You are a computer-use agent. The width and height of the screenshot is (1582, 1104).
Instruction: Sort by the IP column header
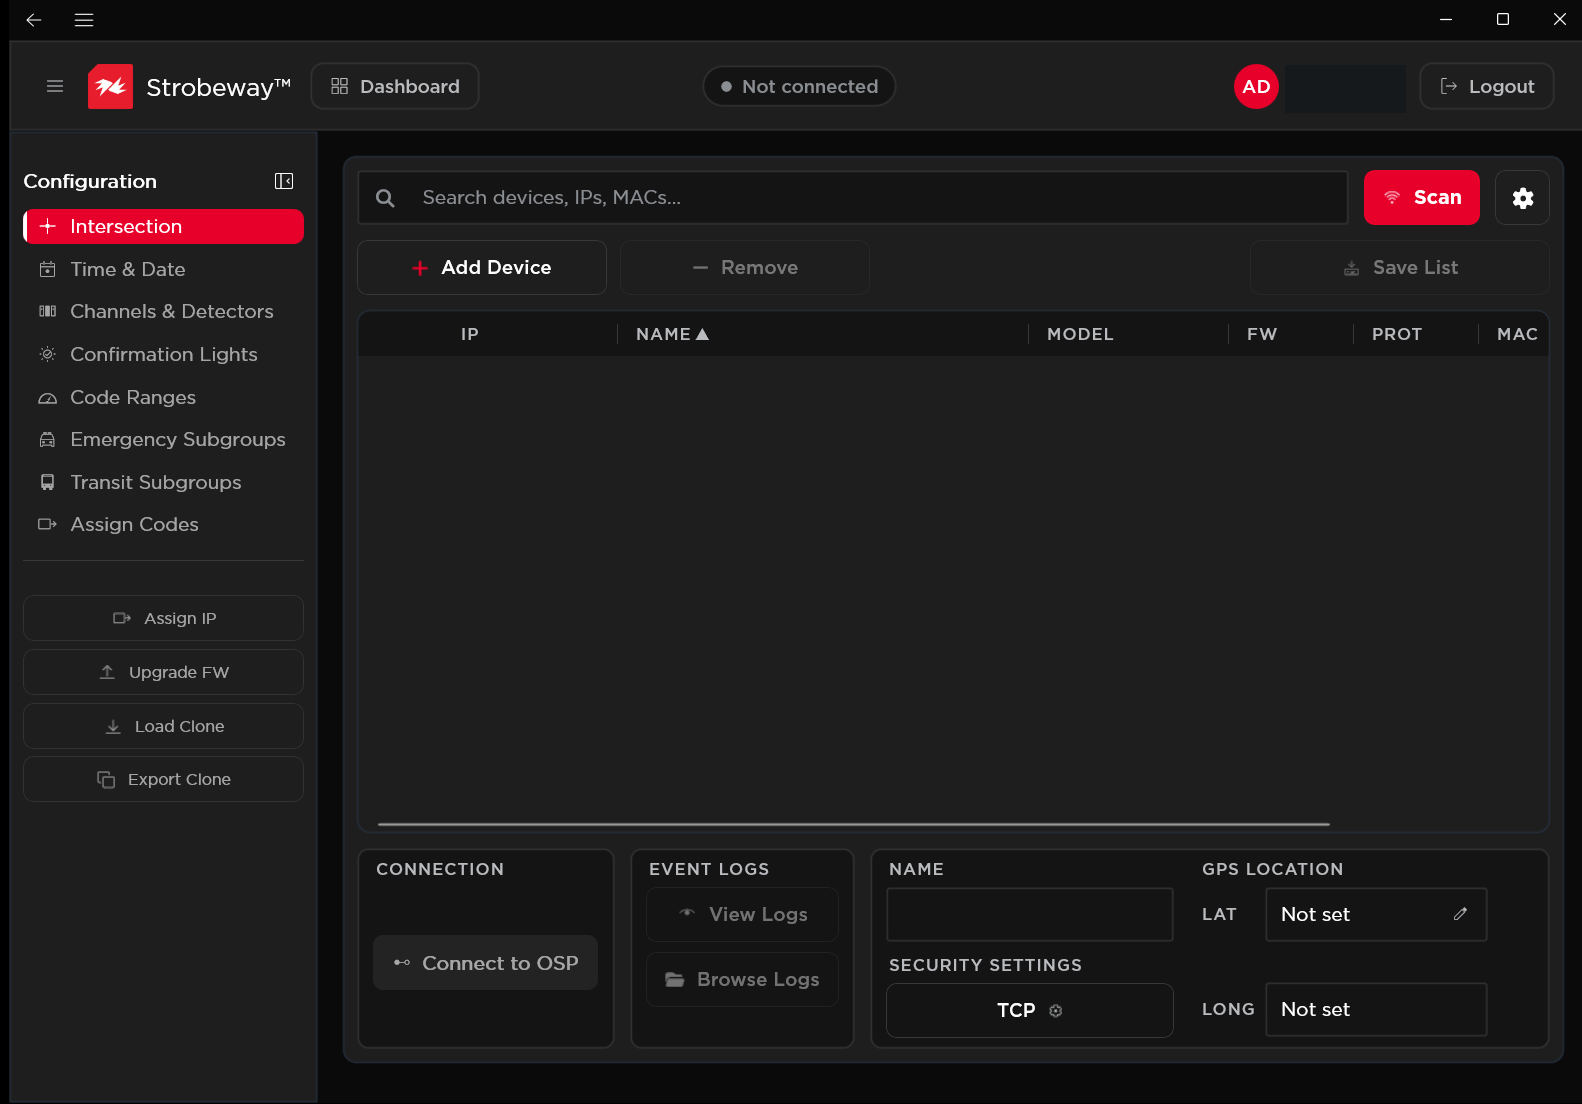[470, 334]
